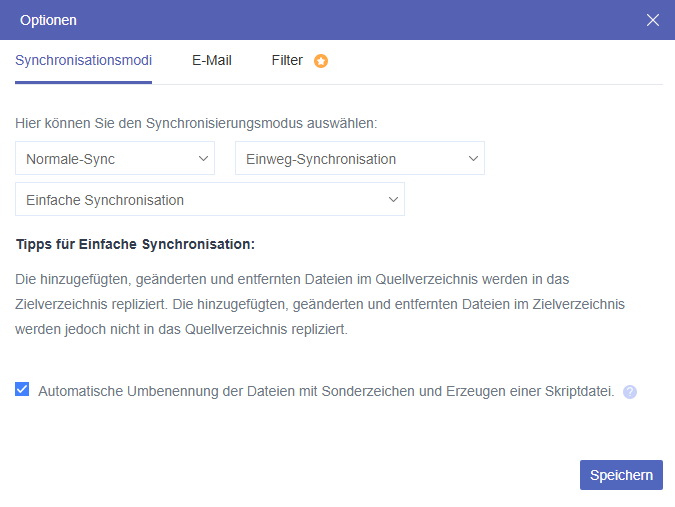Click the purple dialog title bar
The image size is (675, 507).
coord(340,20)
